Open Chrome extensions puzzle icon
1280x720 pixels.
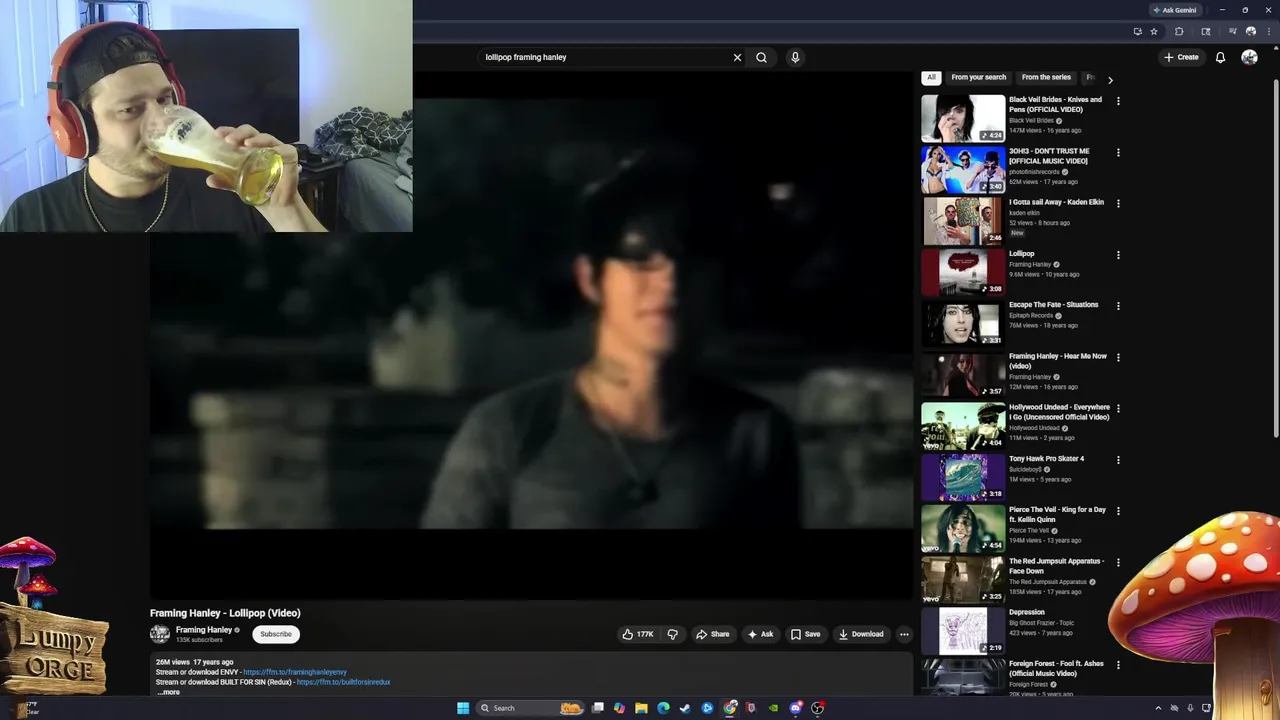point(1179,31)
